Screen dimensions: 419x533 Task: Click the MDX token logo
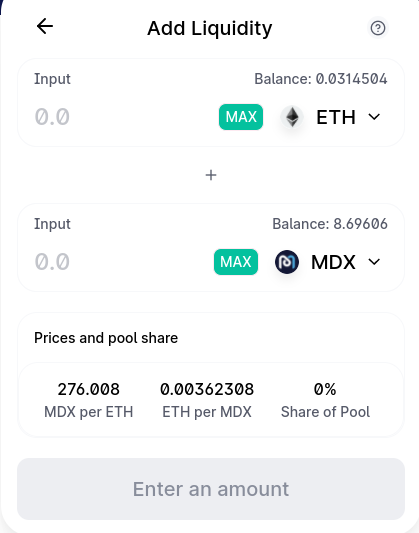(287, 262)
